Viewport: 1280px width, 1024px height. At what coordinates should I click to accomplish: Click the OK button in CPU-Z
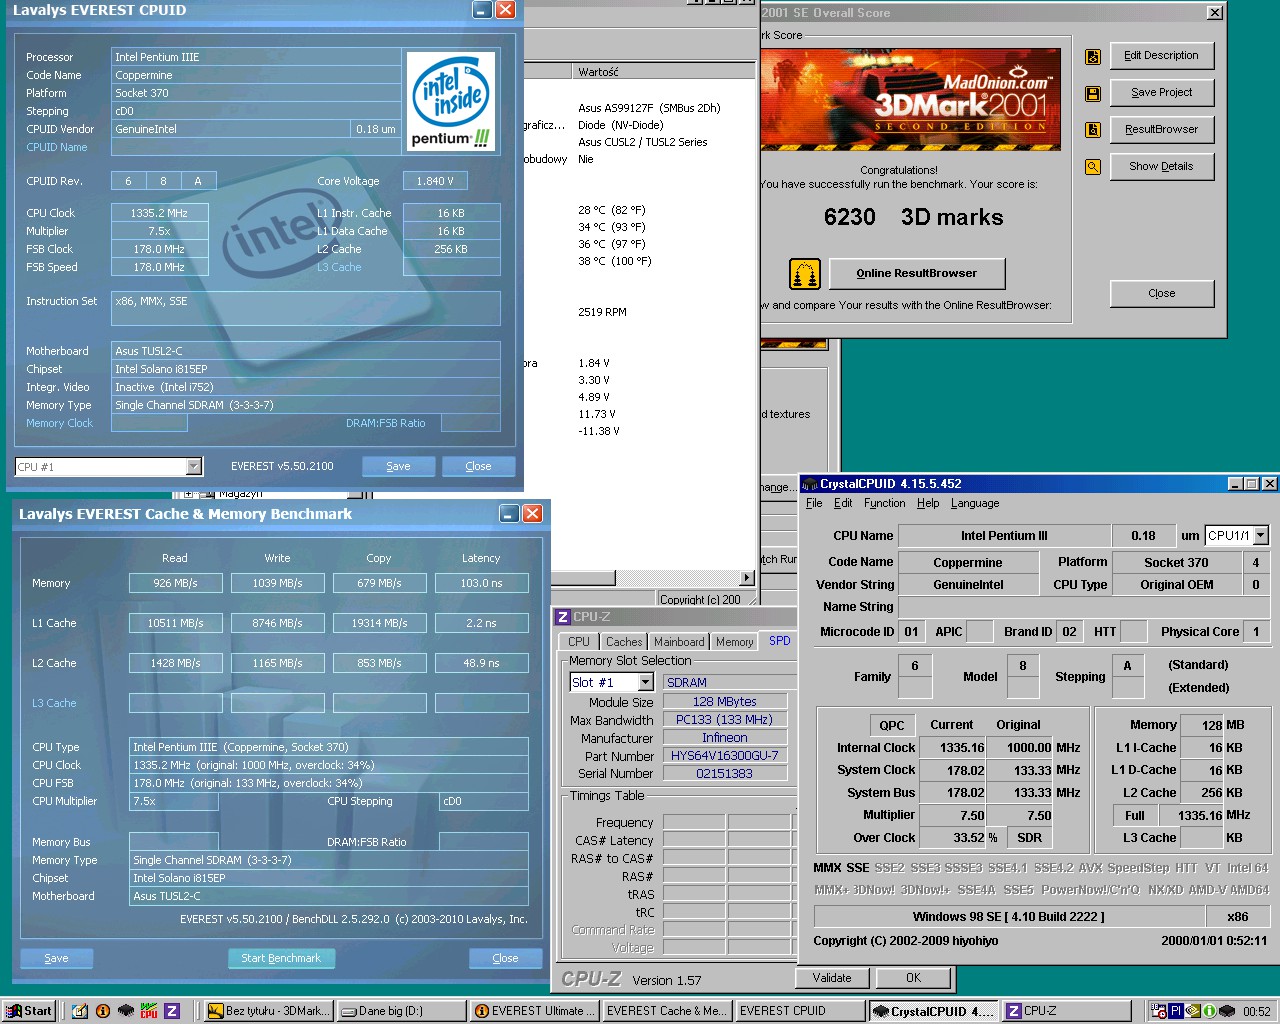(x=913, y=978)
